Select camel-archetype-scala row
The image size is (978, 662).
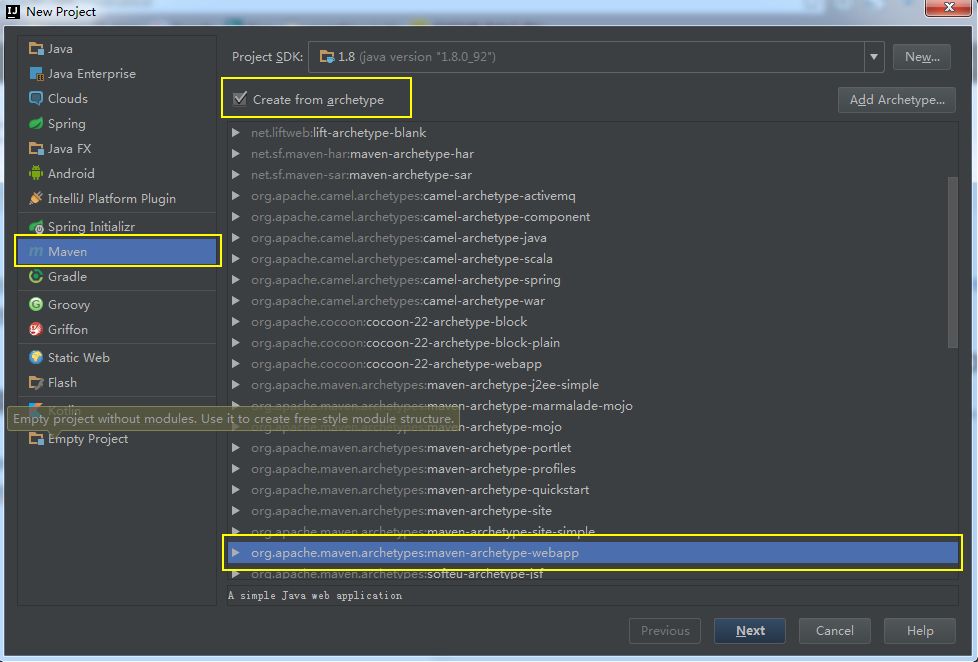593,259
